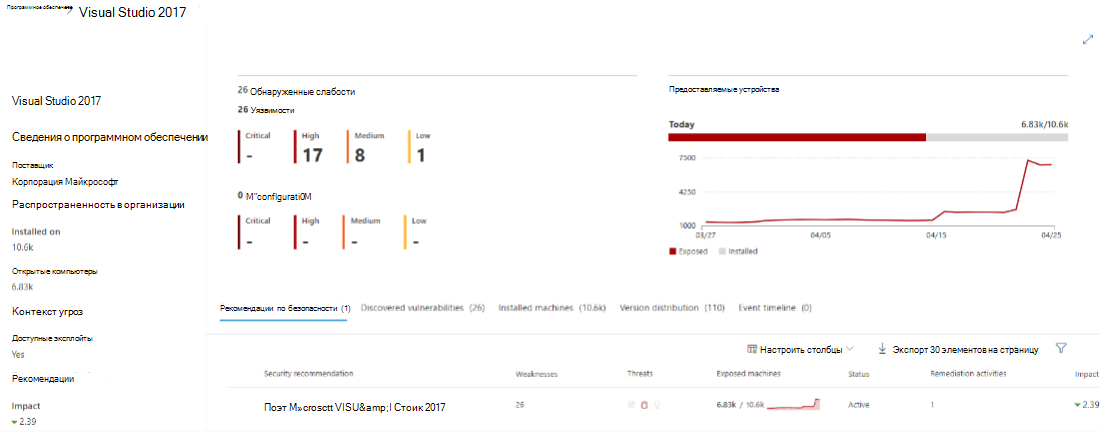The image size is (1100, 436).
Task: Click the Сведения о программном обеспечении heading
Action: (x=110, y=137)
